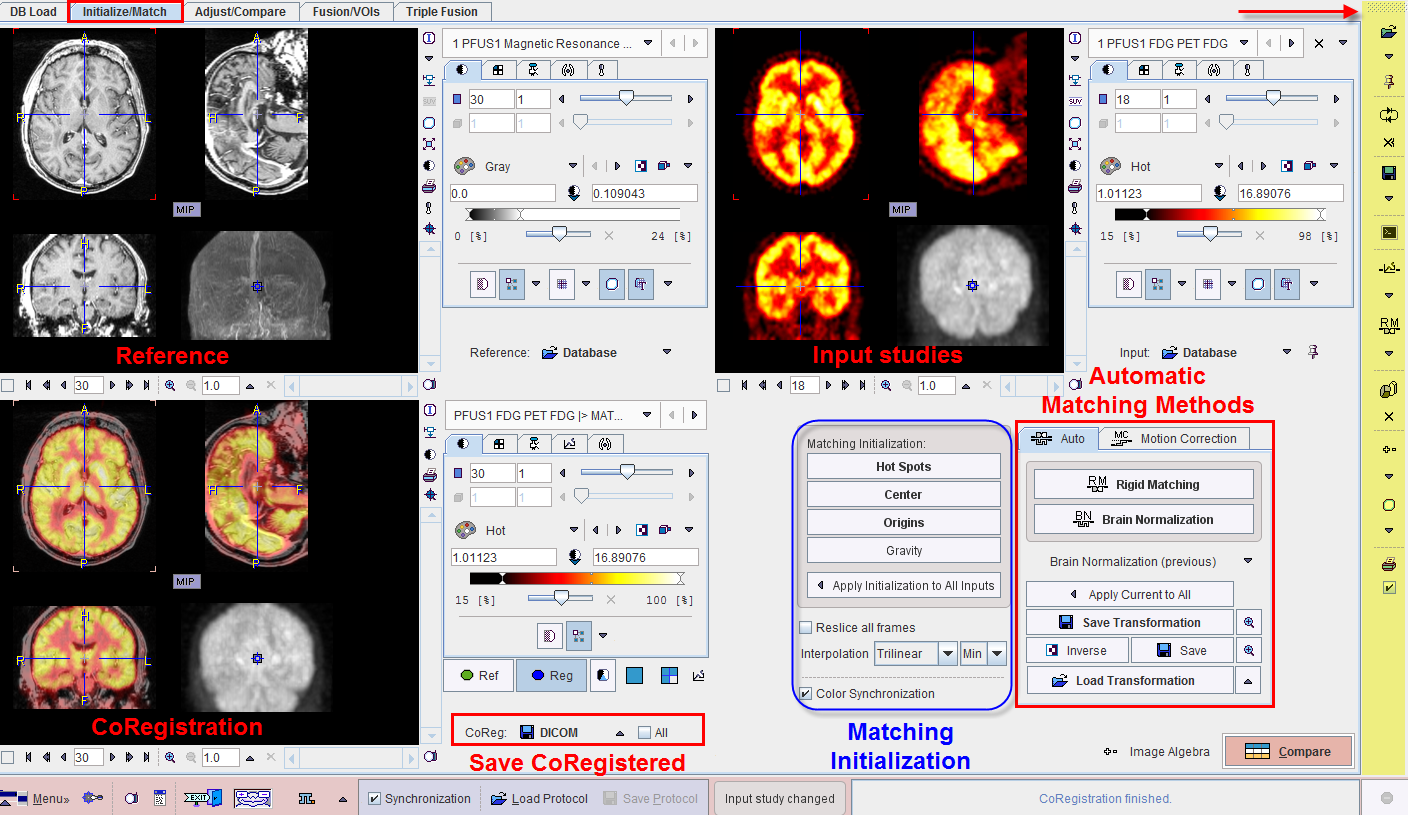
Task: Toggle the Ref display button
Action: (x=479, y=676)
